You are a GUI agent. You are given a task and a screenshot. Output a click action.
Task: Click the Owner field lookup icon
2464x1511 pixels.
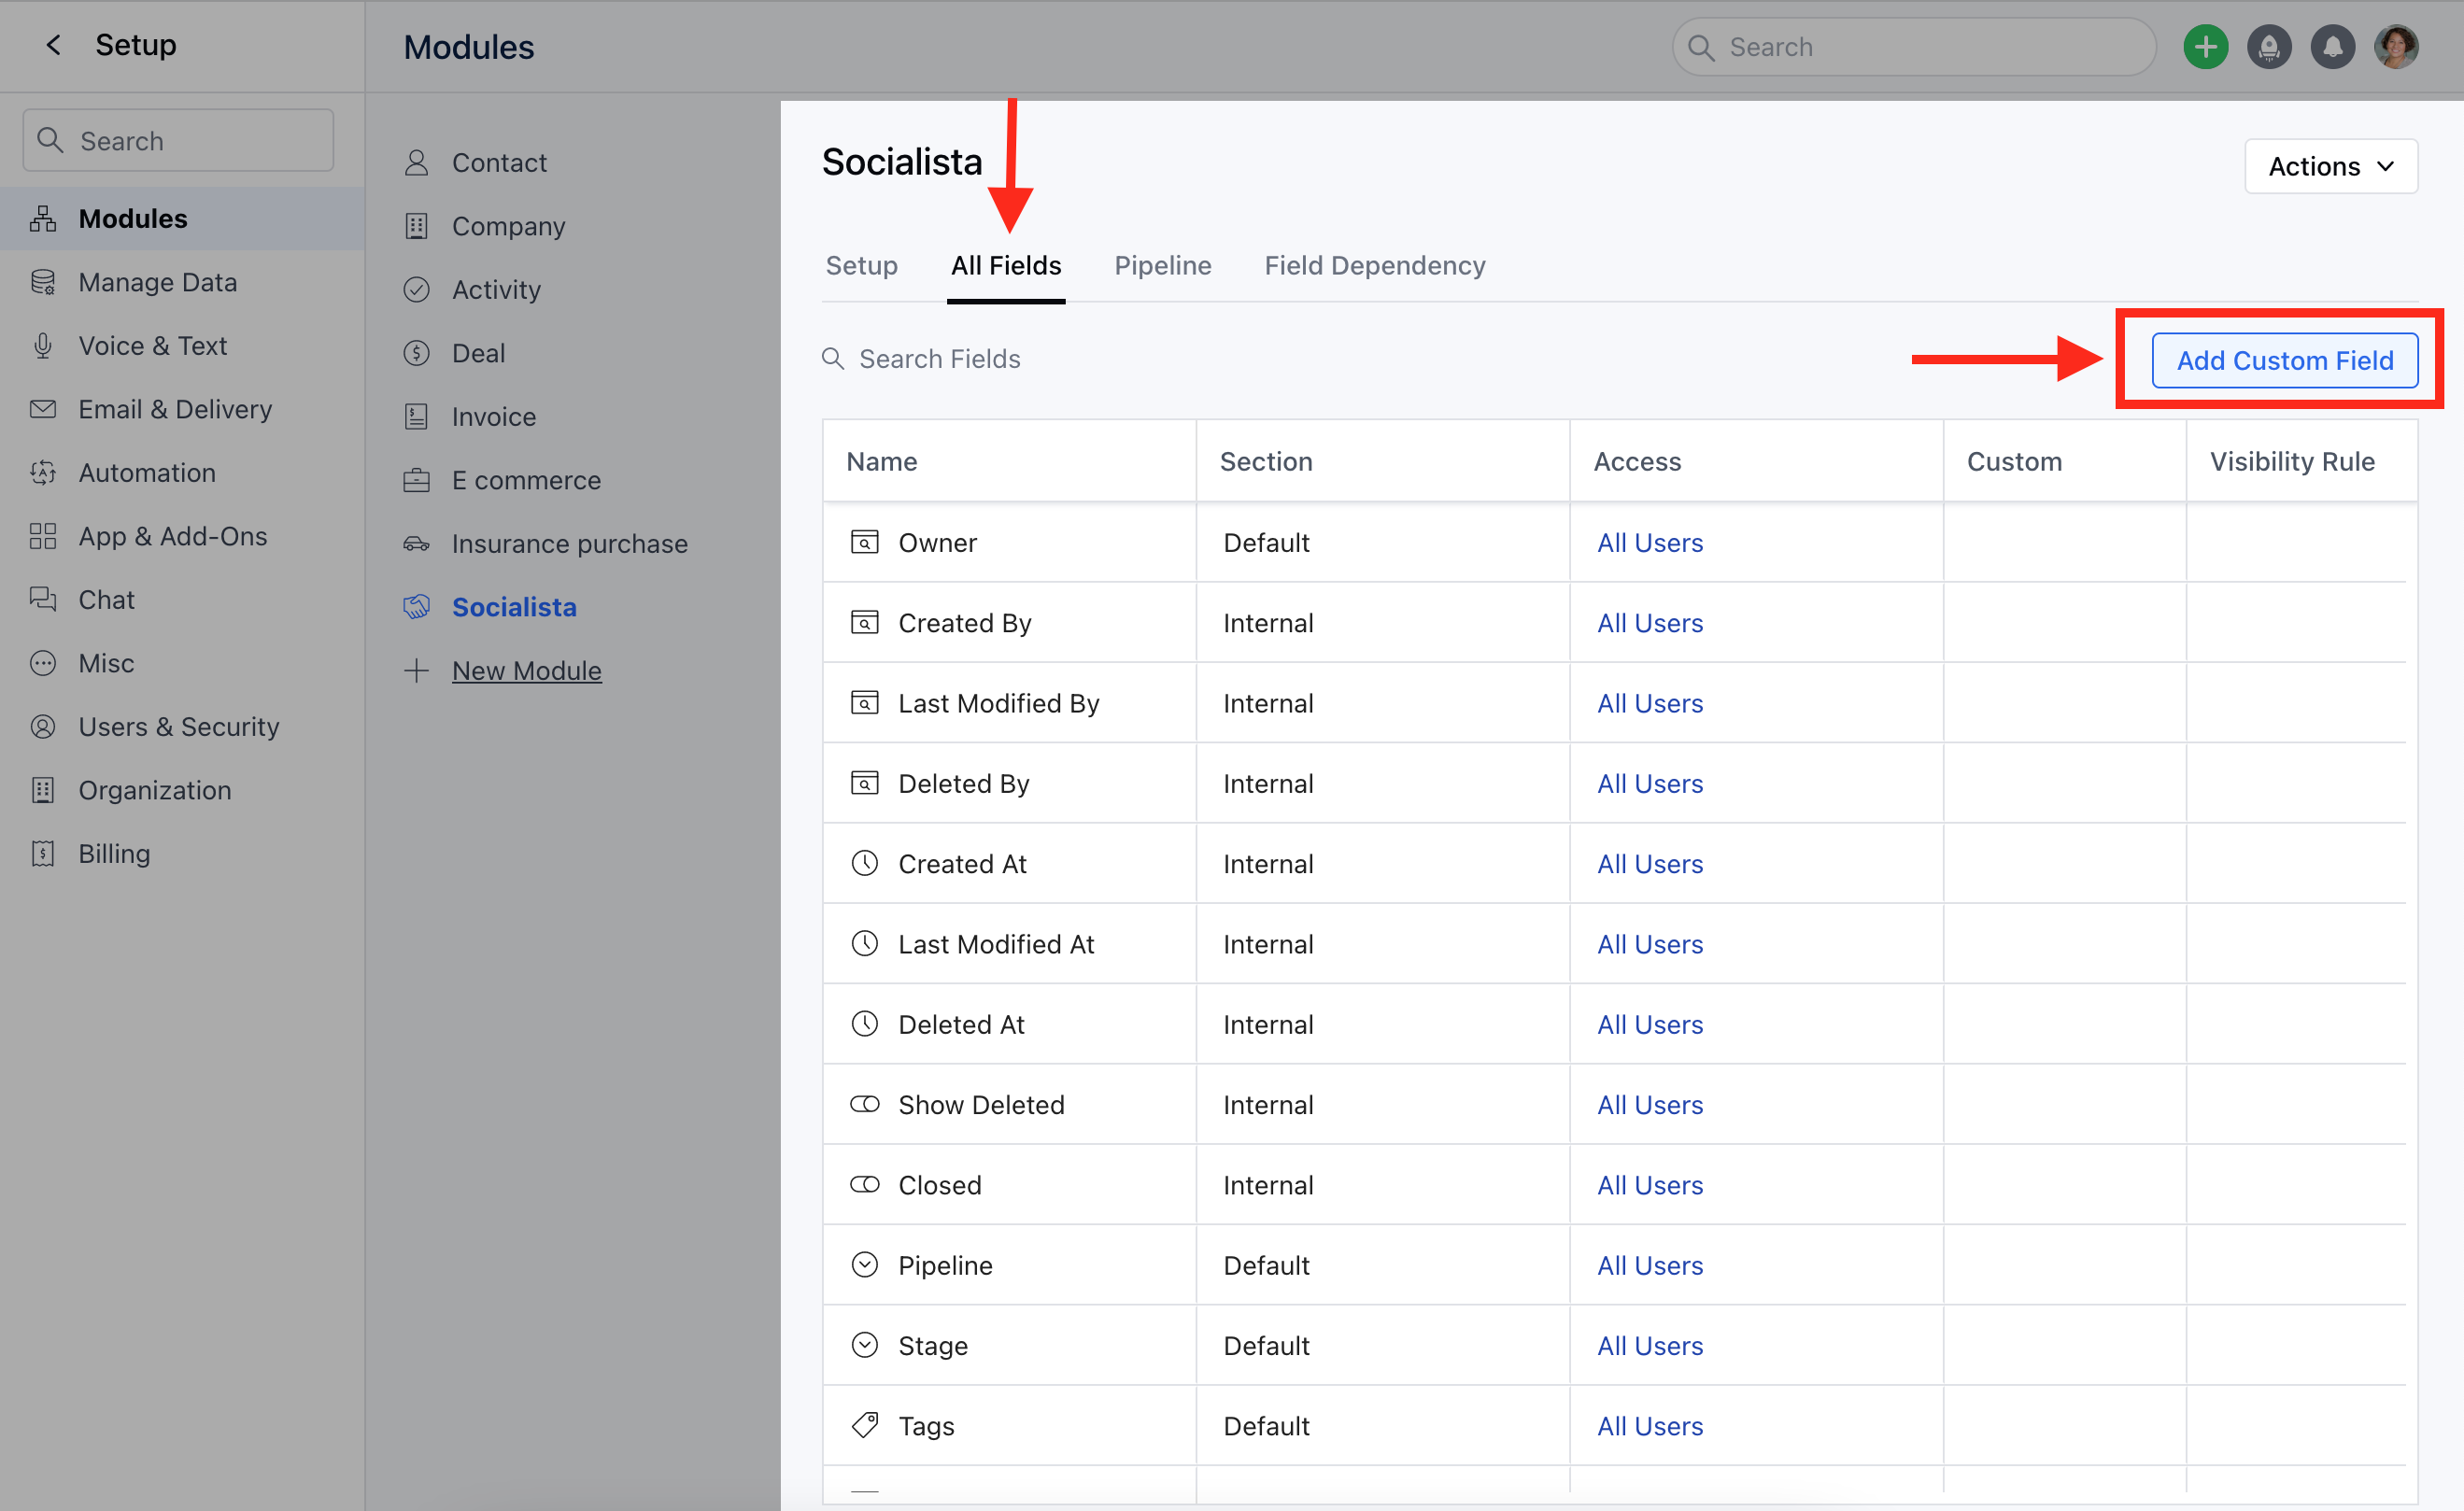click(864, 542)
